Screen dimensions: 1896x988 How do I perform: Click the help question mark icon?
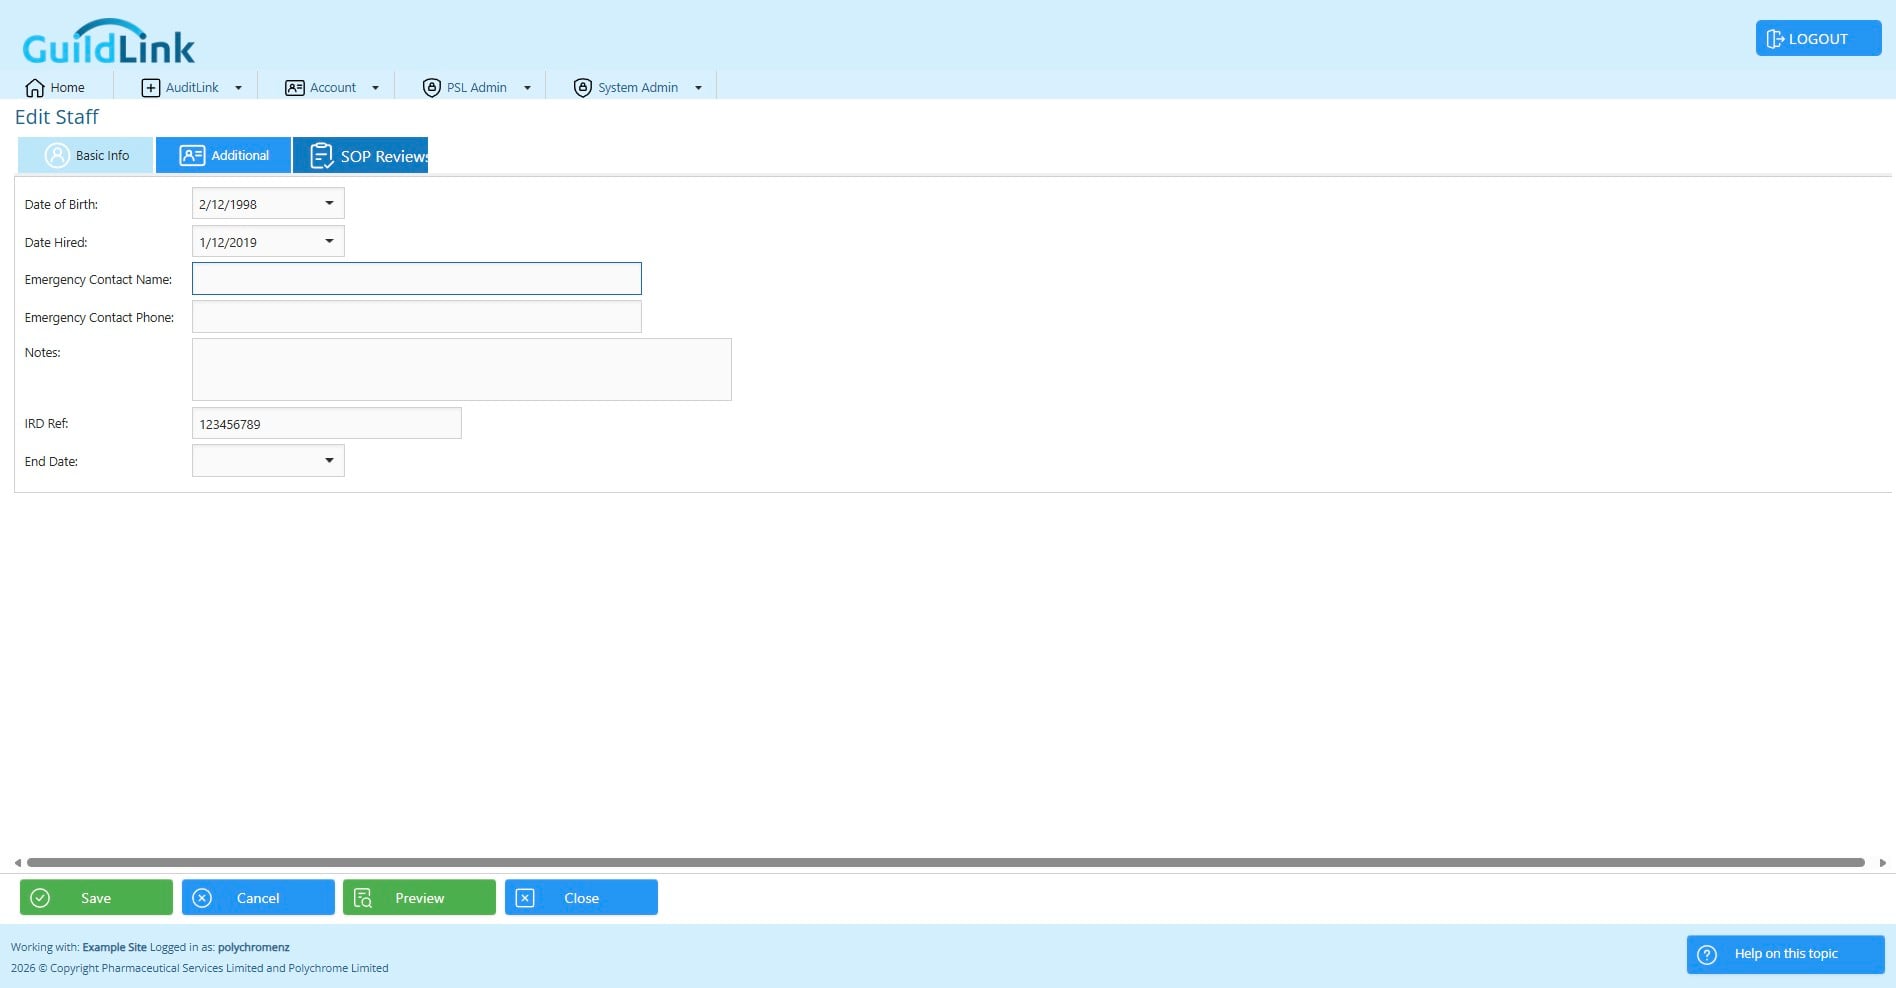(x=1707, y=954)
